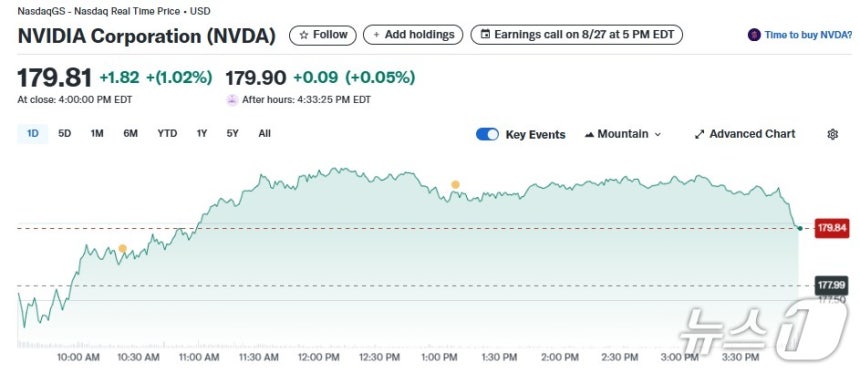
Task: Click the plus icon in Add holdings
Action: coord(376,35)
